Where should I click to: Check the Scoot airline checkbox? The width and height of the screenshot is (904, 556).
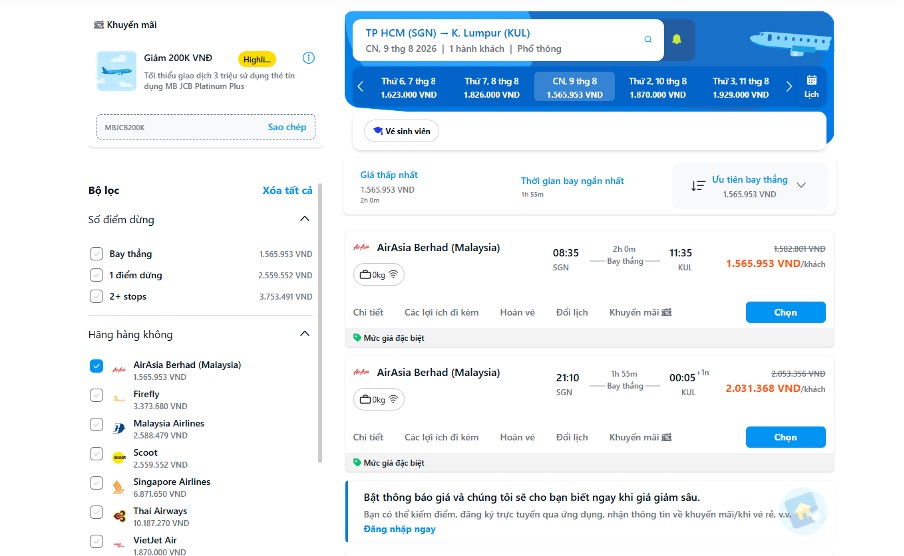[96, 454]
